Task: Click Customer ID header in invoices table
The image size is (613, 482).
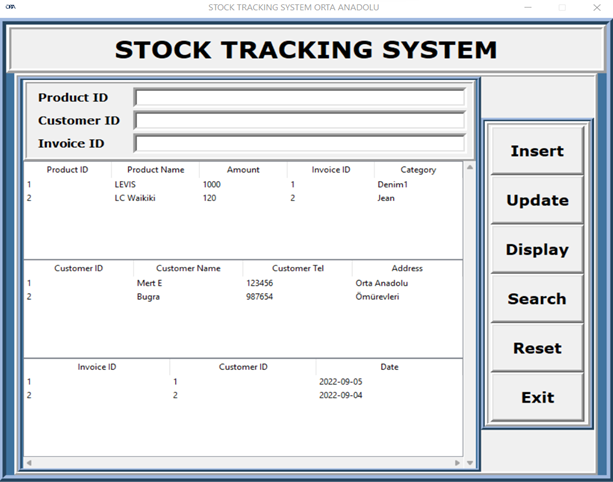Action: [243, 367]
